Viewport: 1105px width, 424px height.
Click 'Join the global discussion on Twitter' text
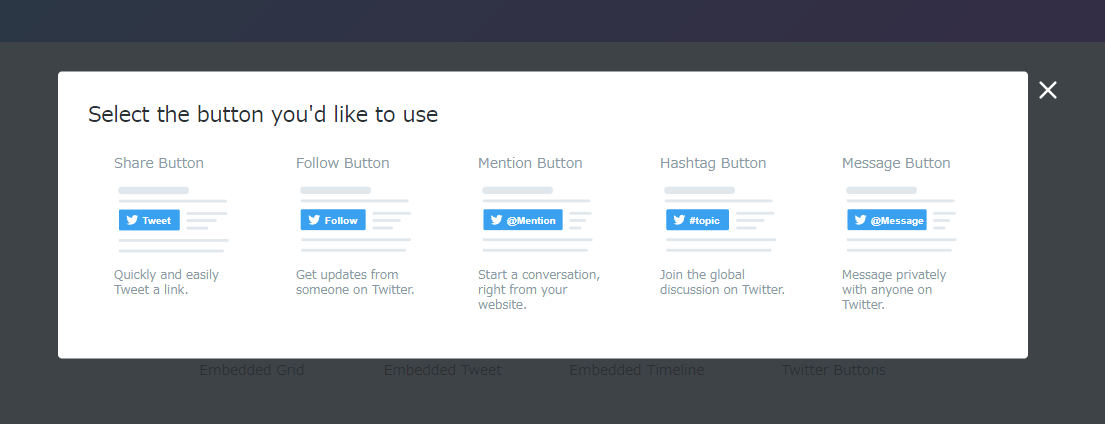tap(722, 282)
